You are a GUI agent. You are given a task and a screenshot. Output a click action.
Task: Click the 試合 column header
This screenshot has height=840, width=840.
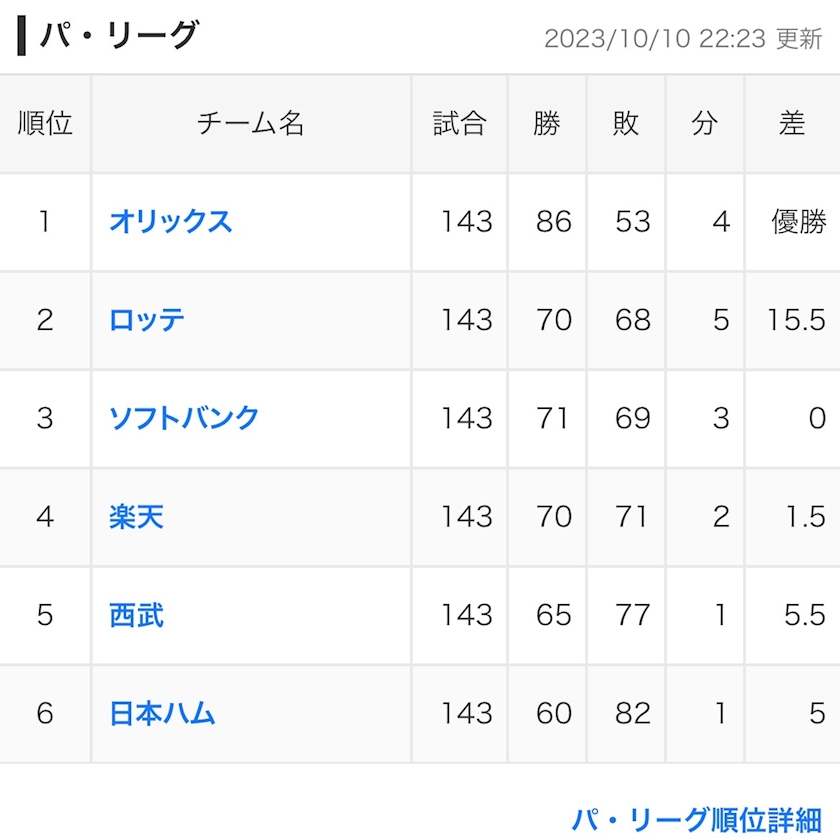tap(460, 124)
